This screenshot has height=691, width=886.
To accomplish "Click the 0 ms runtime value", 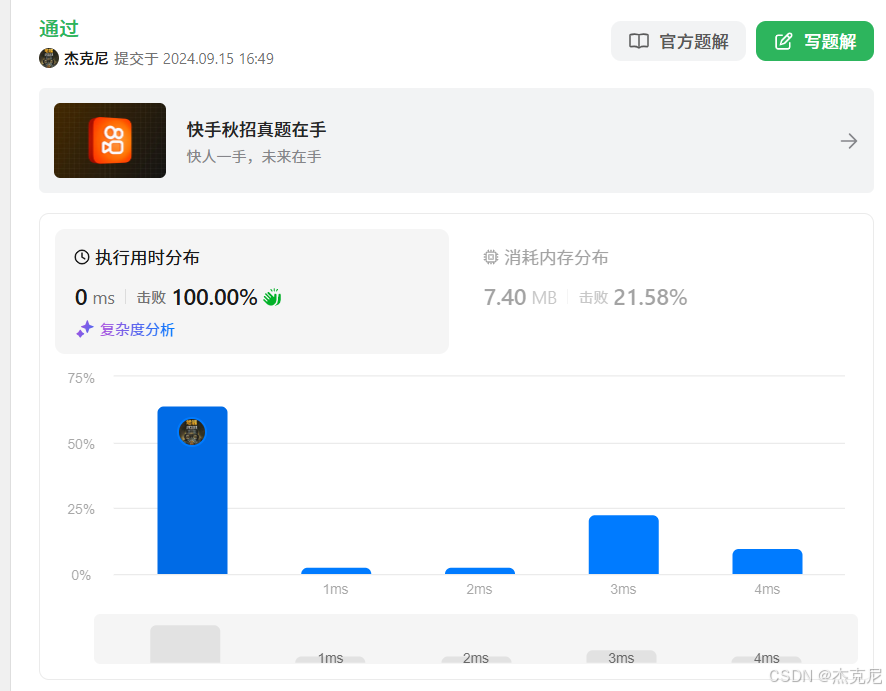I will point(95,297).
